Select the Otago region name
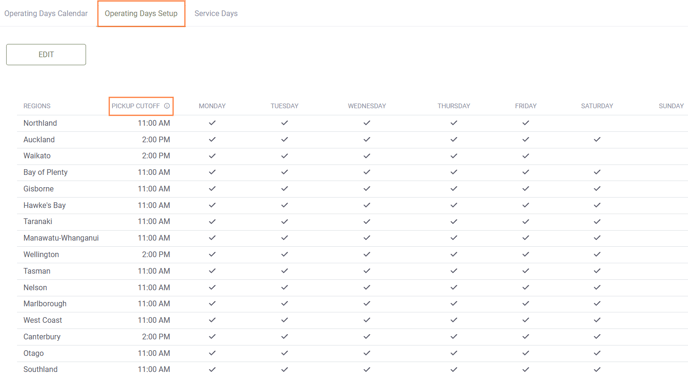The height and width of the screenshot is (380, 688). pyautogui.click(x=33, y=353)
